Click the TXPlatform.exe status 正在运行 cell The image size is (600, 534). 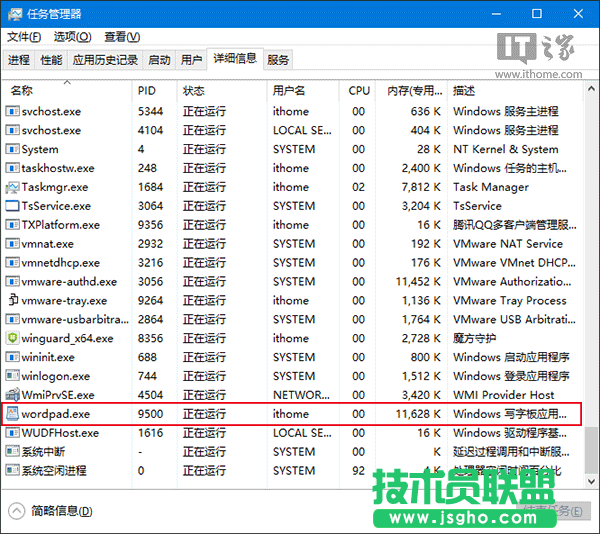[204, 225]
